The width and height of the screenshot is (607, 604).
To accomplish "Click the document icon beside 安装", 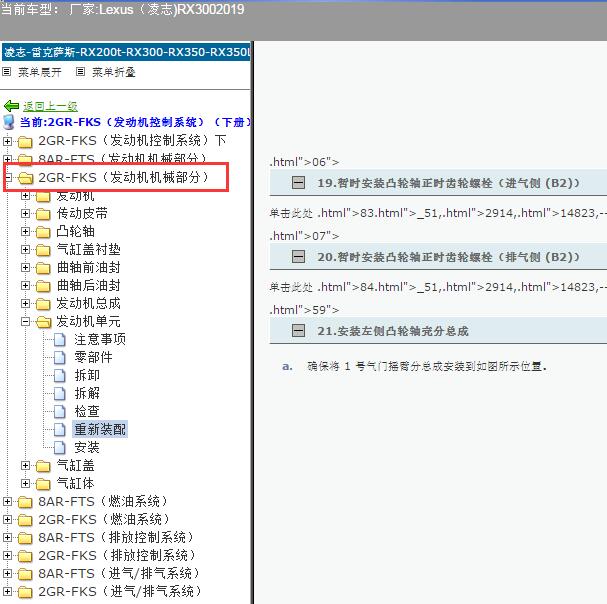I will (x=60, y=448).
